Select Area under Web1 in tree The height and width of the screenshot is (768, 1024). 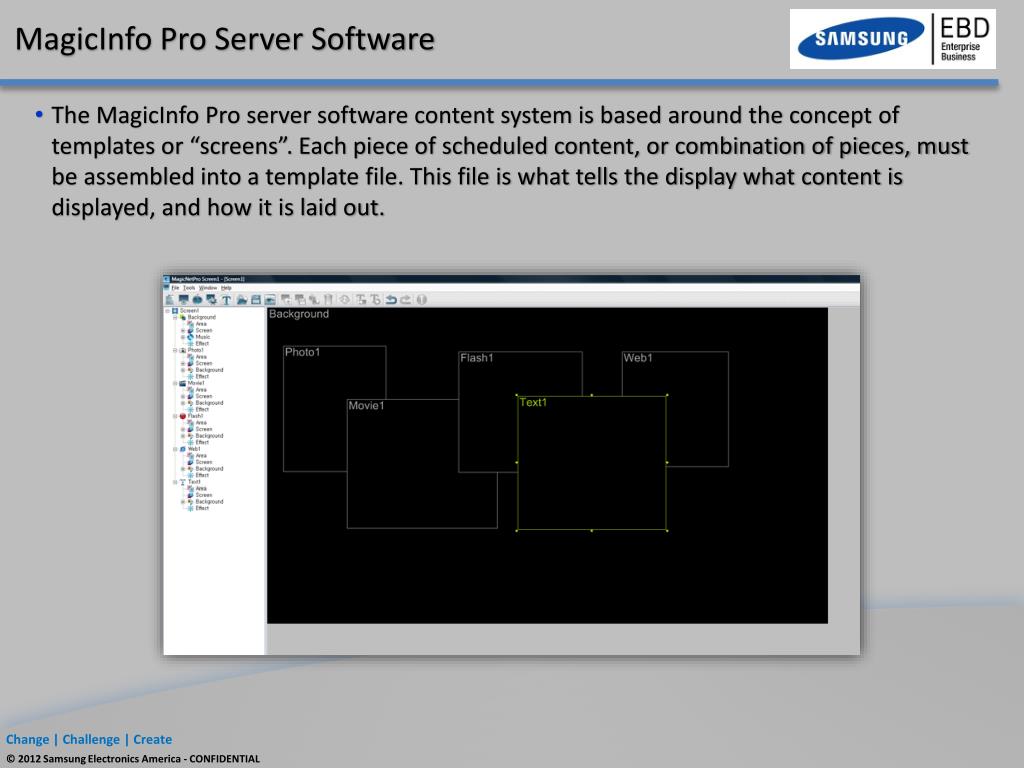point(201,456)
